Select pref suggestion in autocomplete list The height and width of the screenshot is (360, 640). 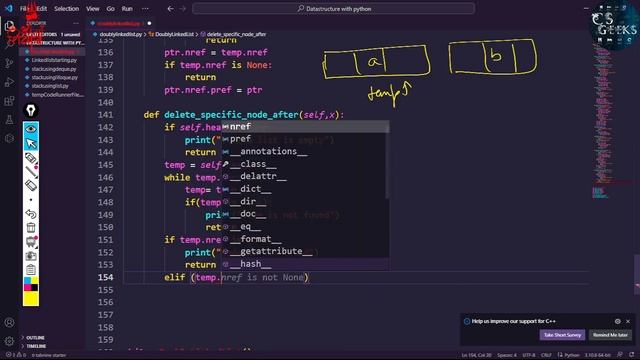tap(305, 139)
